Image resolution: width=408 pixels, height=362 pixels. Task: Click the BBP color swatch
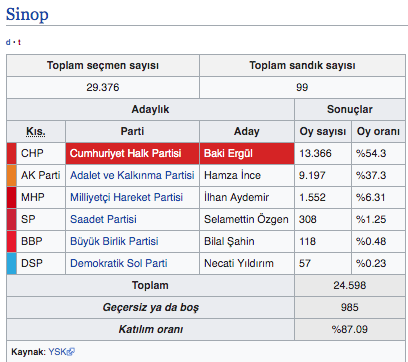[x=12, y=241]
